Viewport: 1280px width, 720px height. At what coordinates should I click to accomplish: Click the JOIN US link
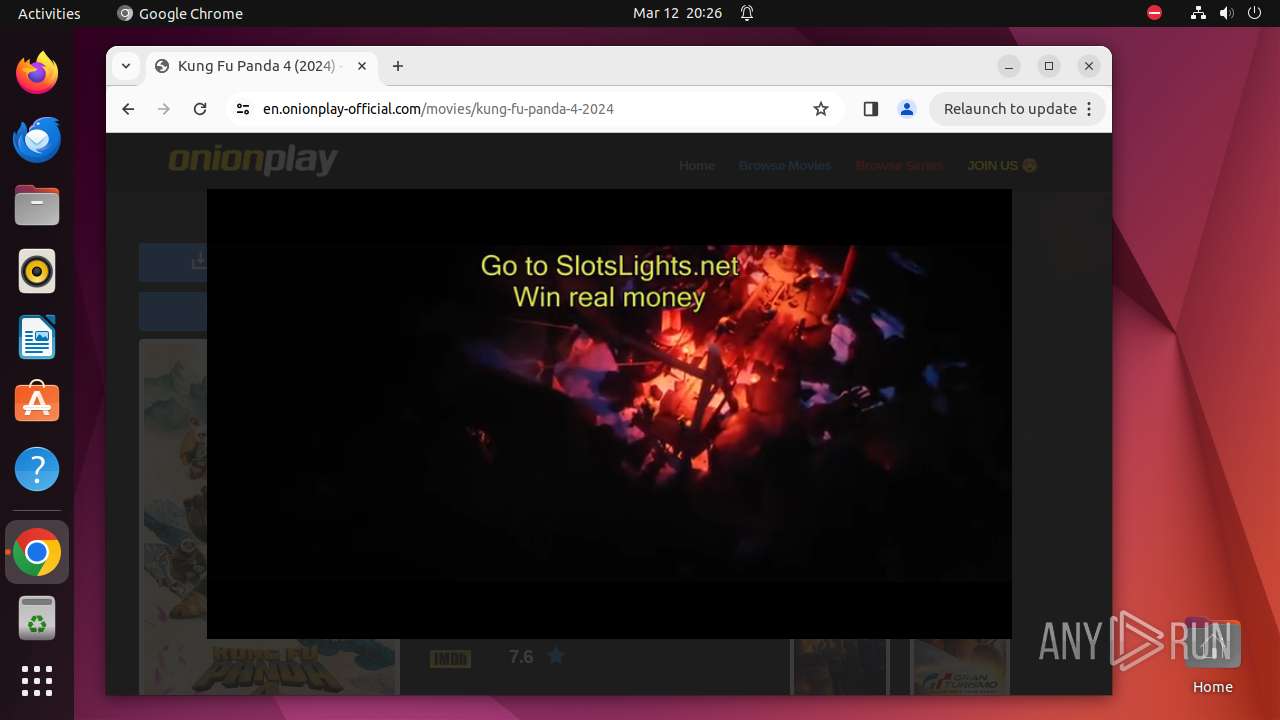[x=1002, y=165]
